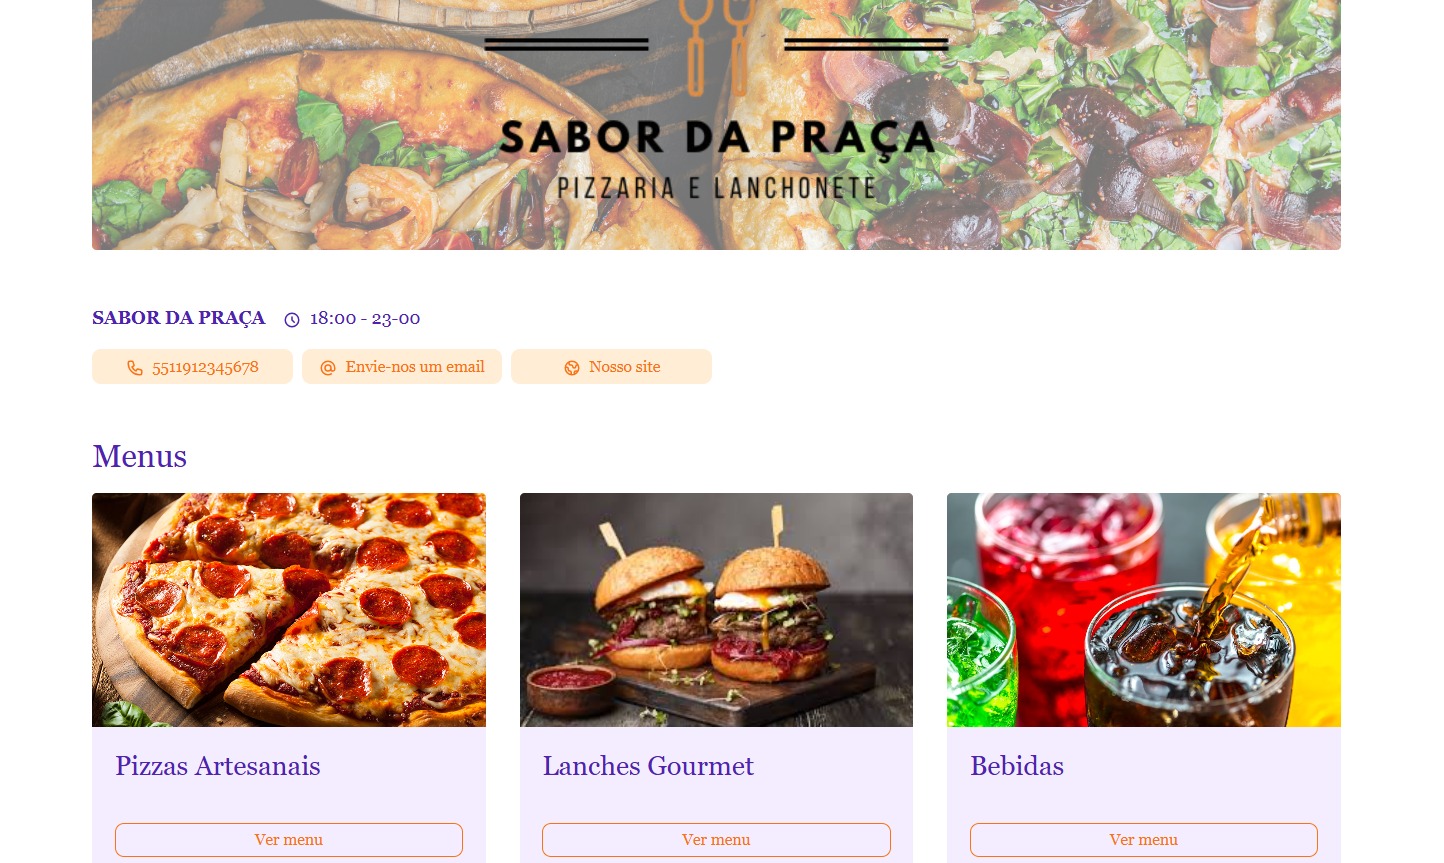Click the website globe icon

pos(572,368)
